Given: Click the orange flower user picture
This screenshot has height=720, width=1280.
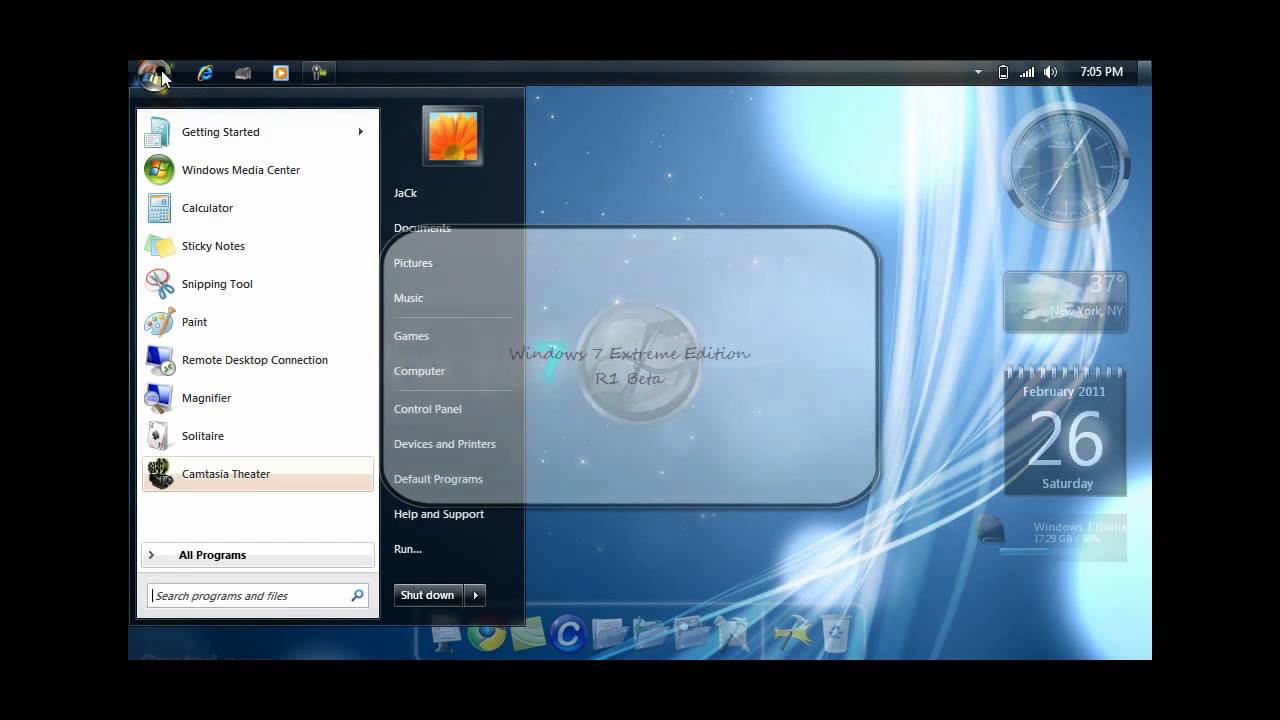Looking at the screenshot, I should [453, 136].
